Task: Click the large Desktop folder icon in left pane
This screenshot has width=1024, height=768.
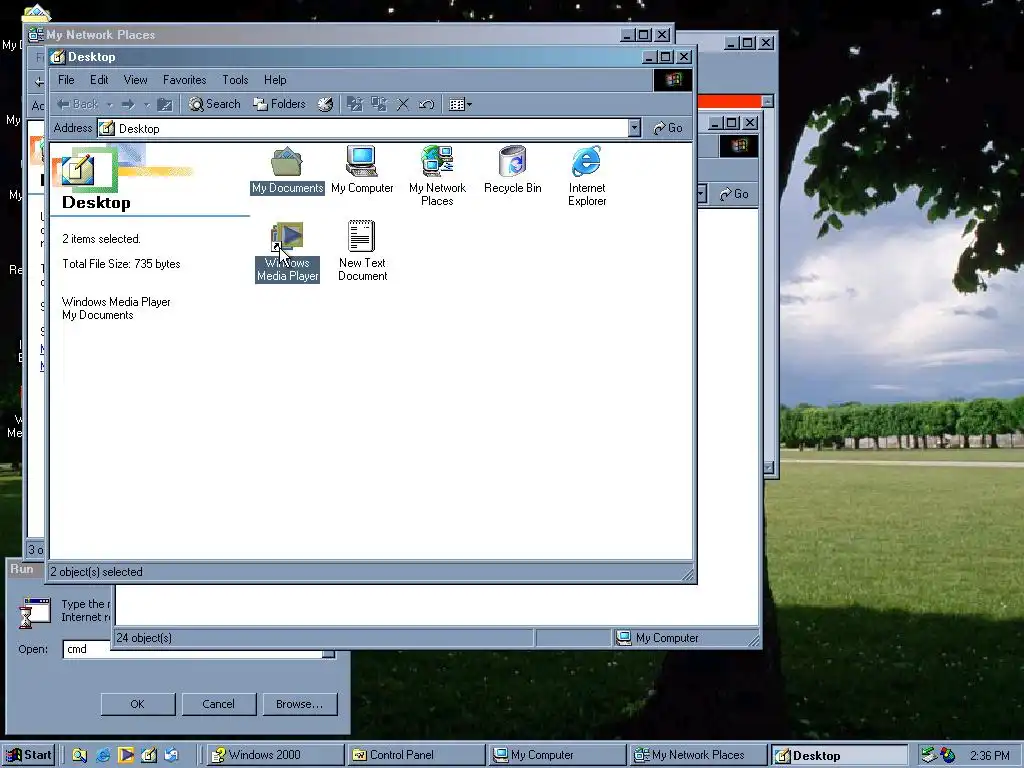Action: point(78,170)
